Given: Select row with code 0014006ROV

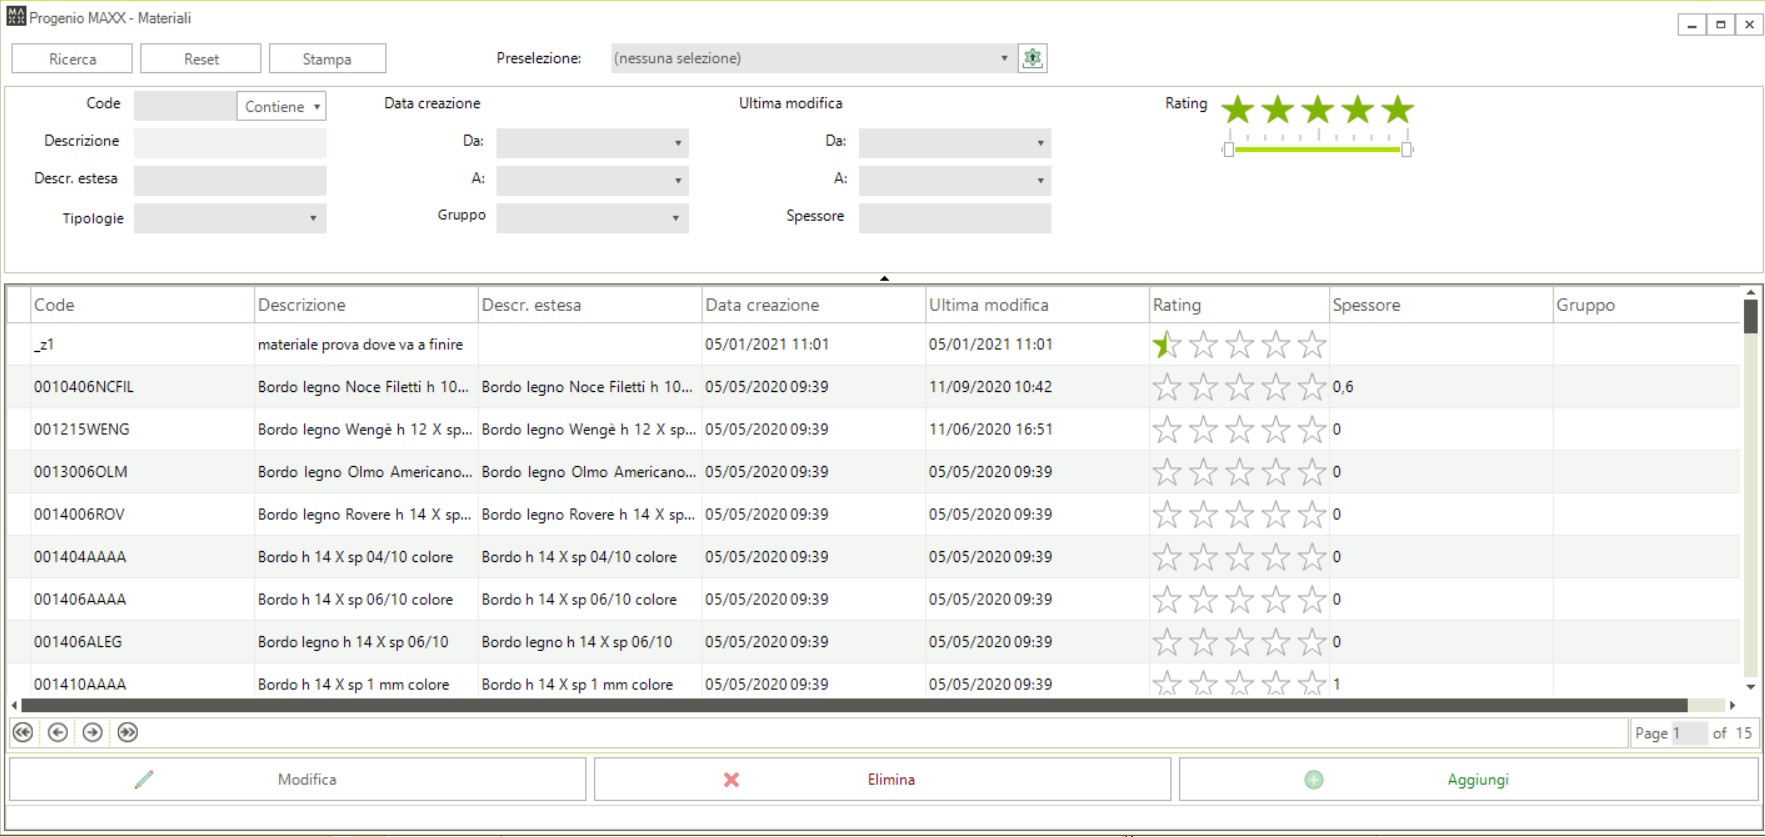Looking at the screenshot, I should 873,514.
